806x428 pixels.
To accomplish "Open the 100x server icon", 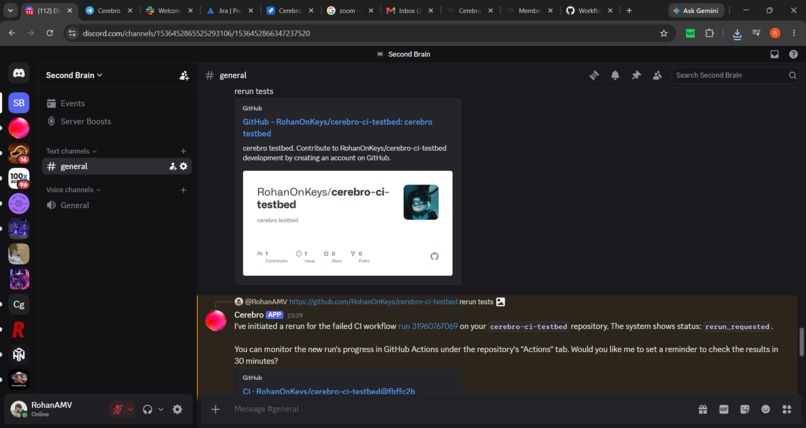I will coord(19,178).
